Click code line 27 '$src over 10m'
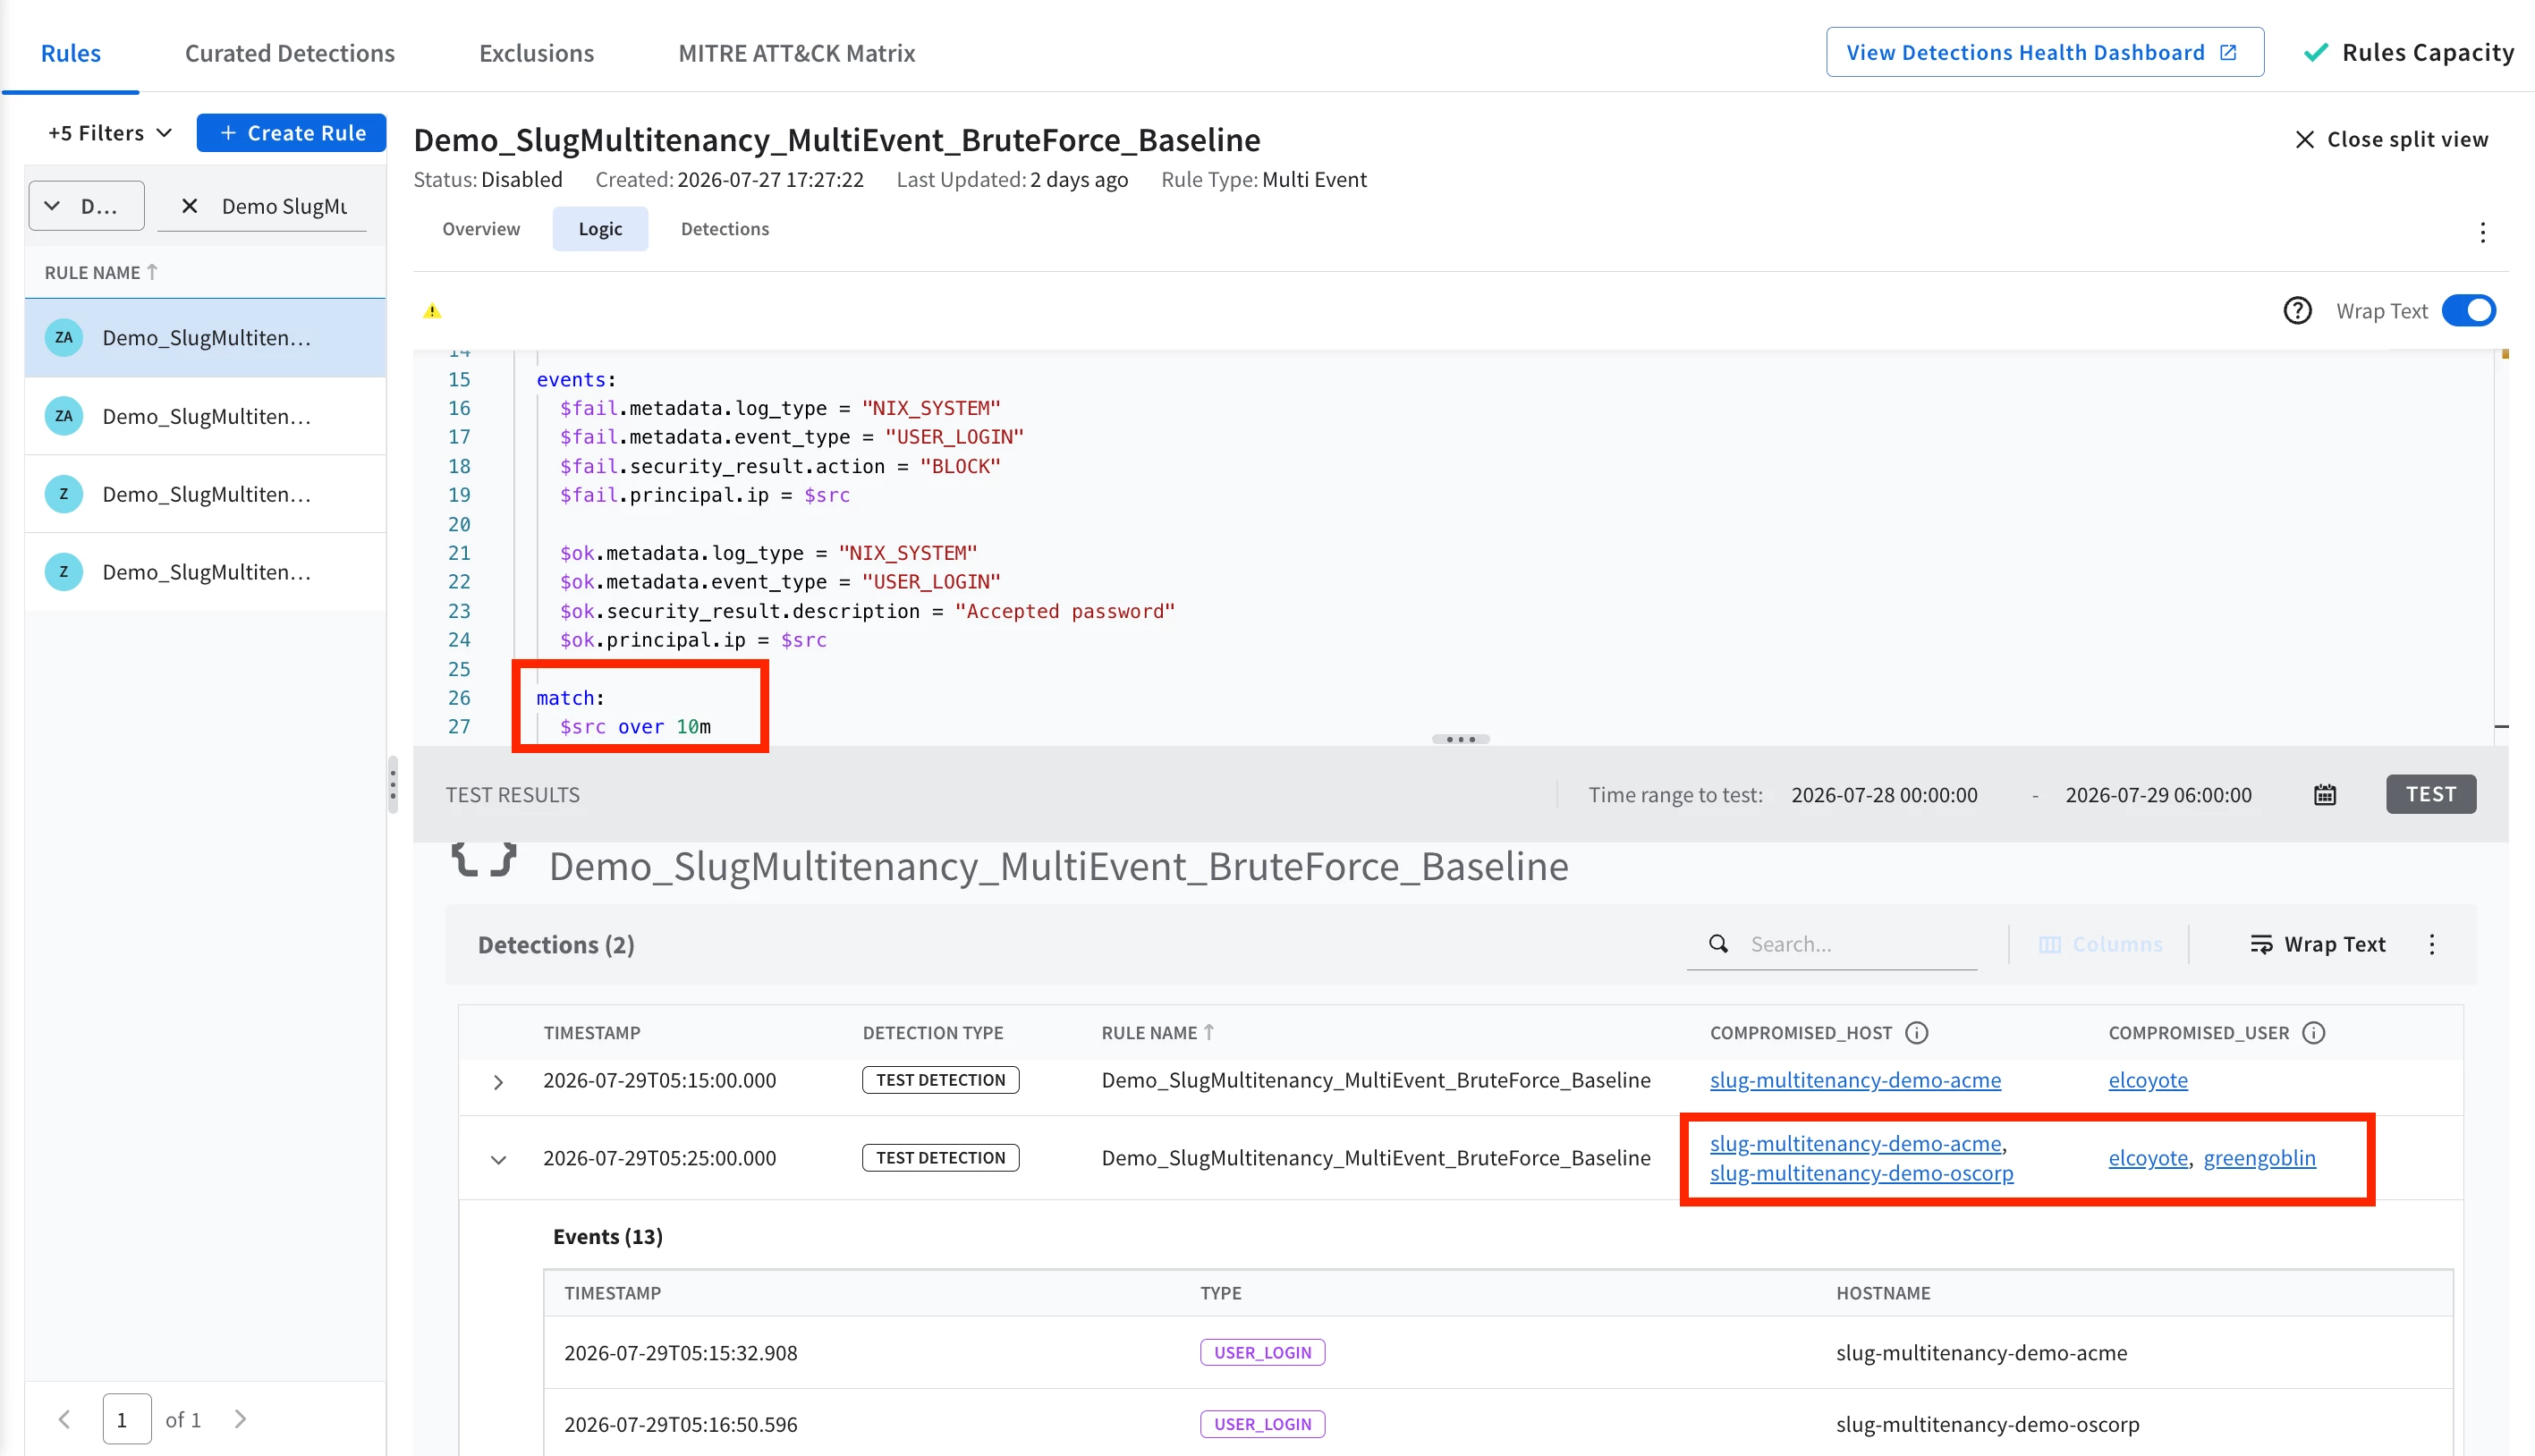Image resolution: width=2535 pixels, height=1456 pixels. tap(635, 727)
